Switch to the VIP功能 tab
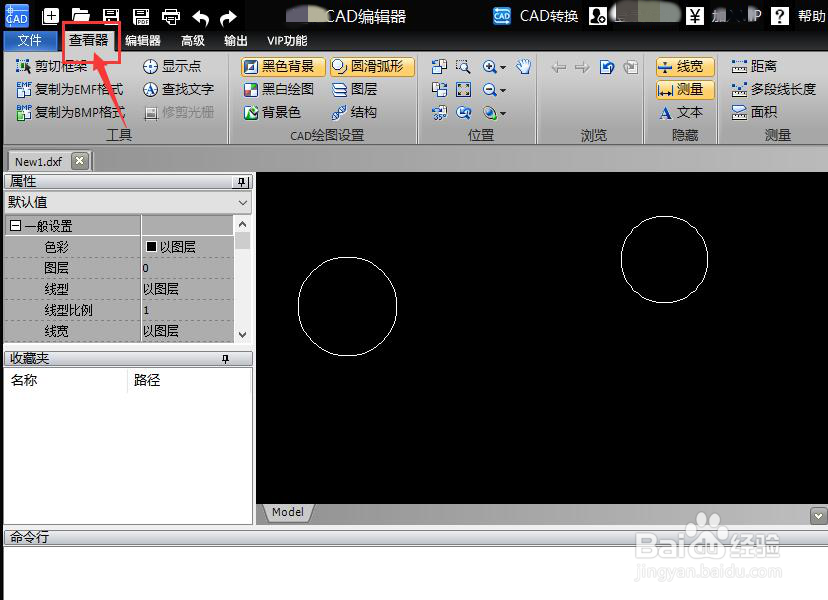 (287, 41)
